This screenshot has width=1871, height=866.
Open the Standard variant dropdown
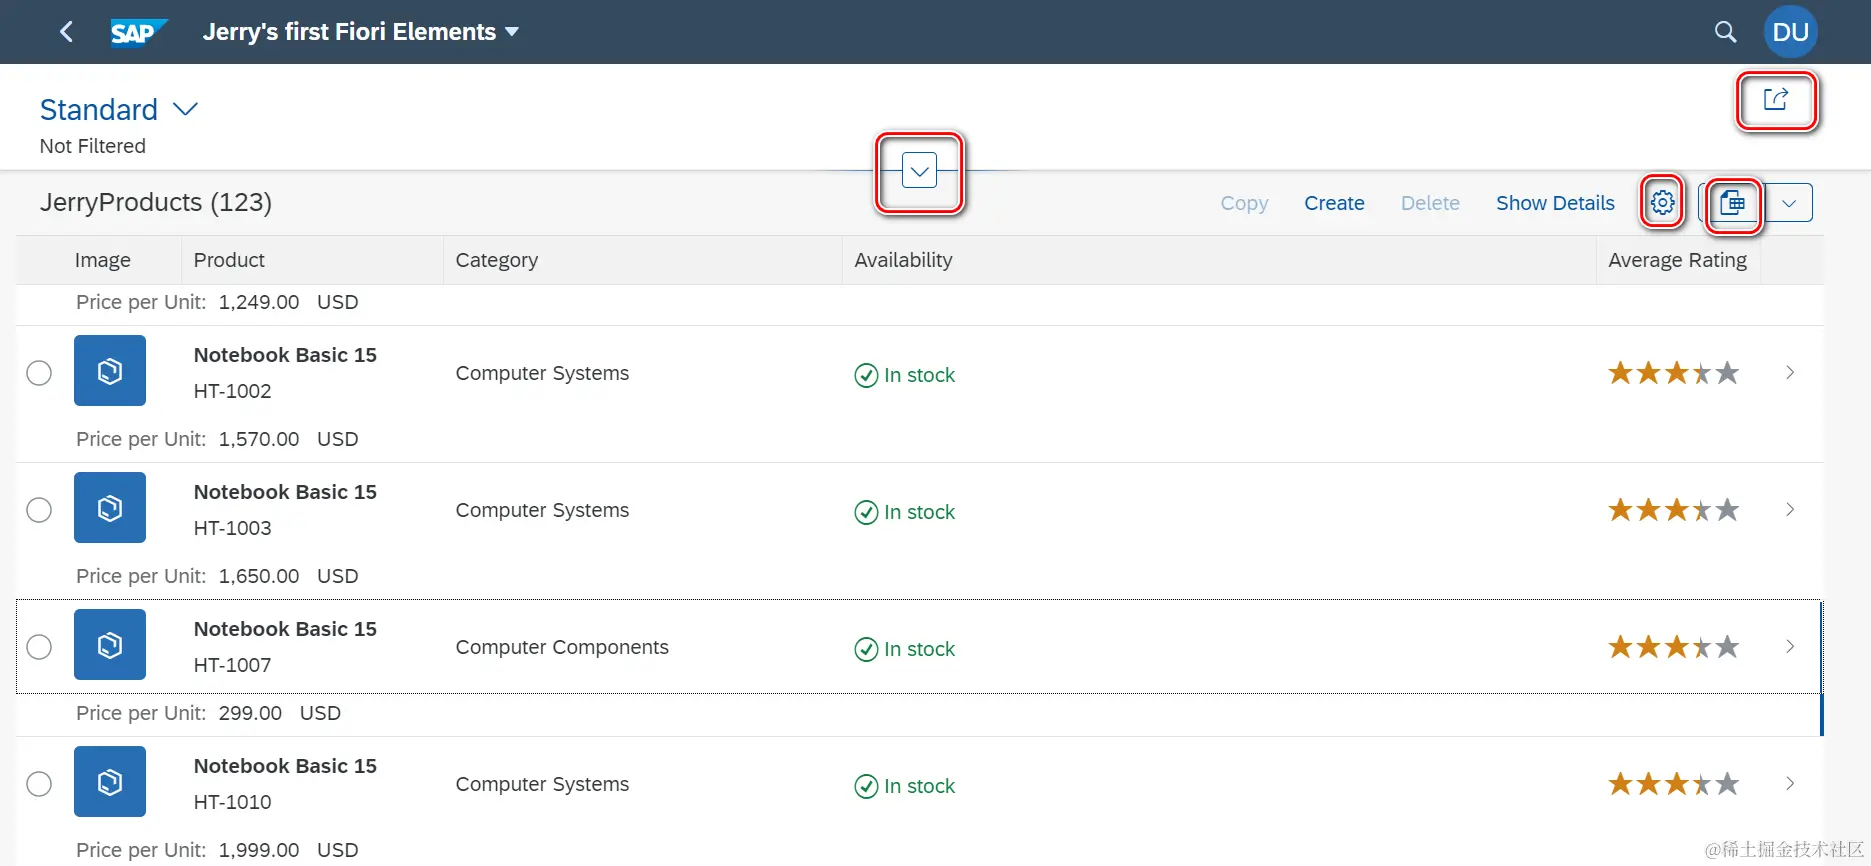point(186,109)
